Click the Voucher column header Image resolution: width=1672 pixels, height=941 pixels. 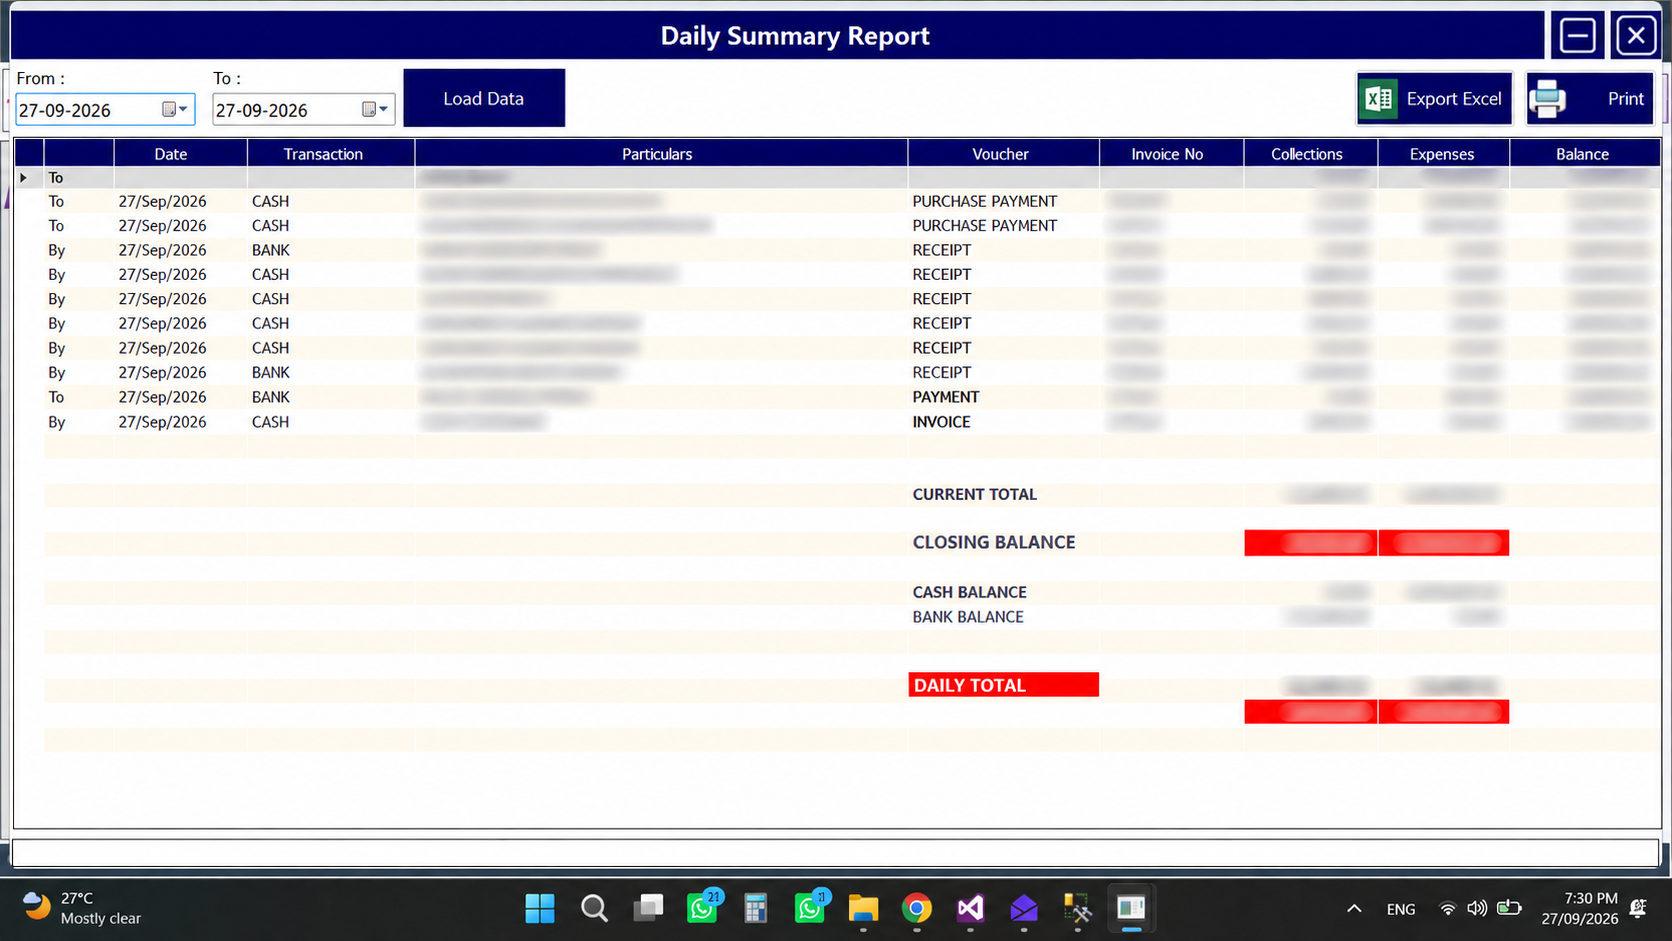point(1003,153)
